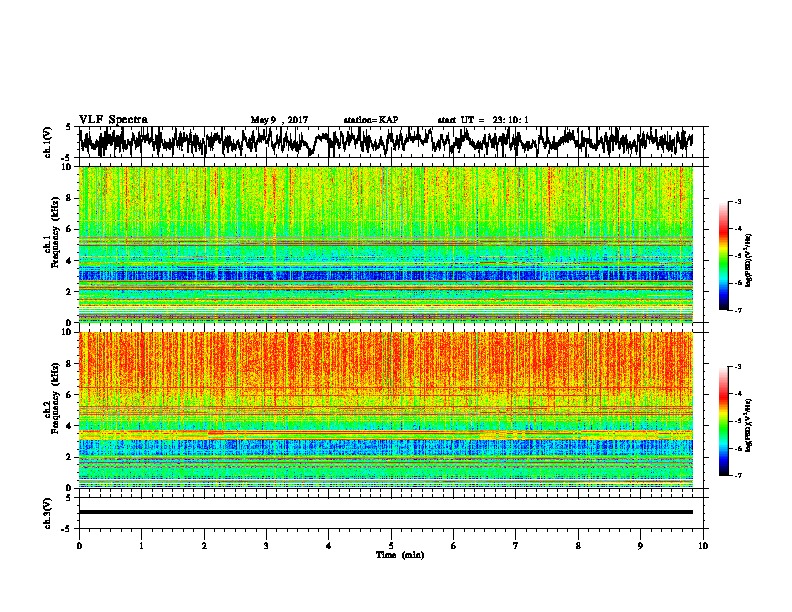Image resolution: width=792 pixels, height=612 pixels.
Task: Click time axis tick label "2"
Action: 204,546
